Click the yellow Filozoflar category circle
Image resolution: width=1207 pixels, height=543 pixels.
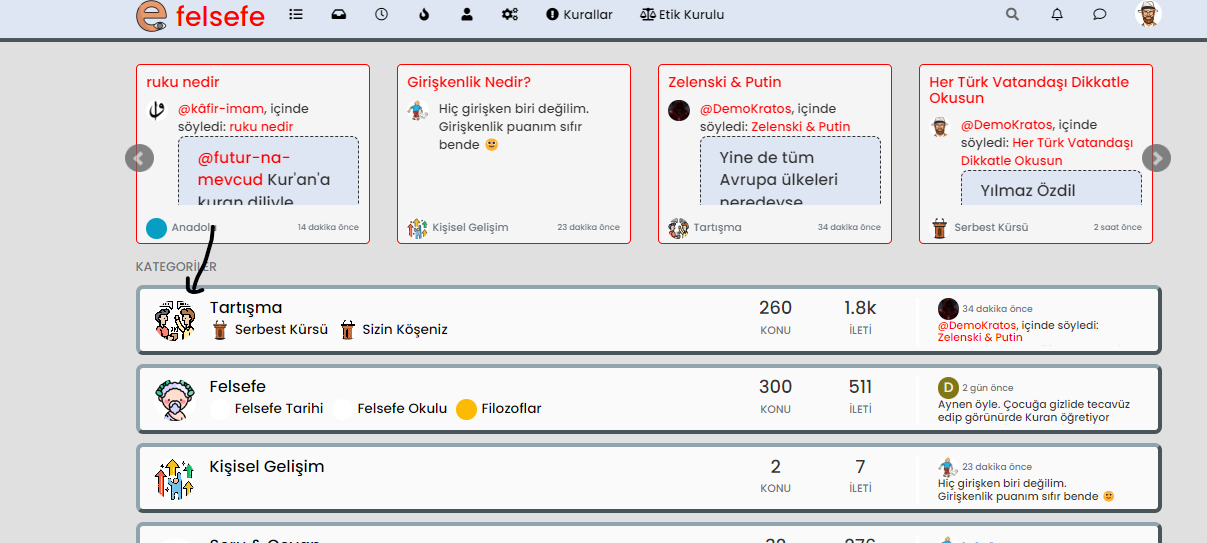point(466,409)
